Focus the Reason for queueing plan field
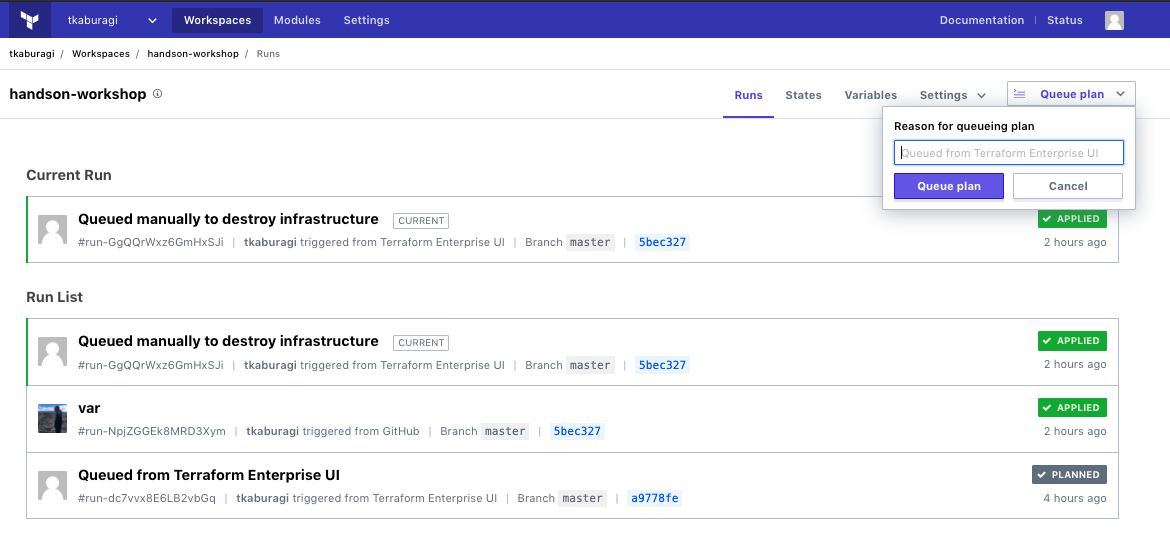Screen dimensions: 1170x555 pyautogui.click(x=1008, y=153)
